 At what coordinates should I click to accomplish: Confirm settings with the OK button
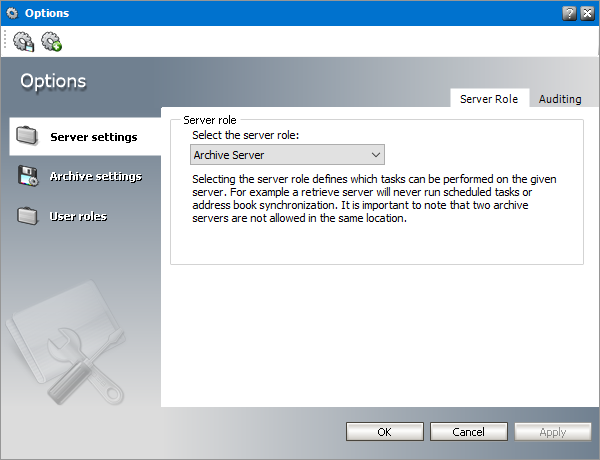(x=385, y=432)
